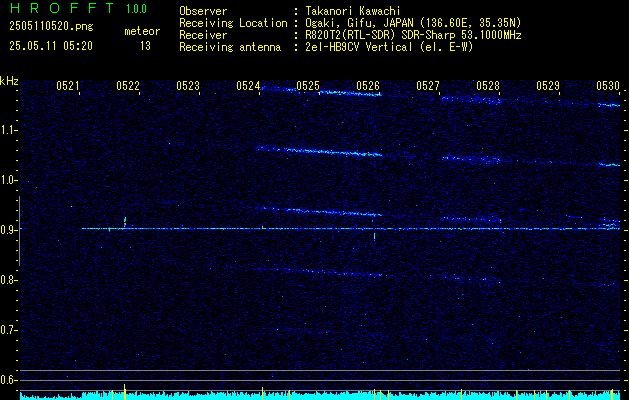Click the 0.9 kHz axis label
This screenshot has width=629, height=400.
pos(8,230)
